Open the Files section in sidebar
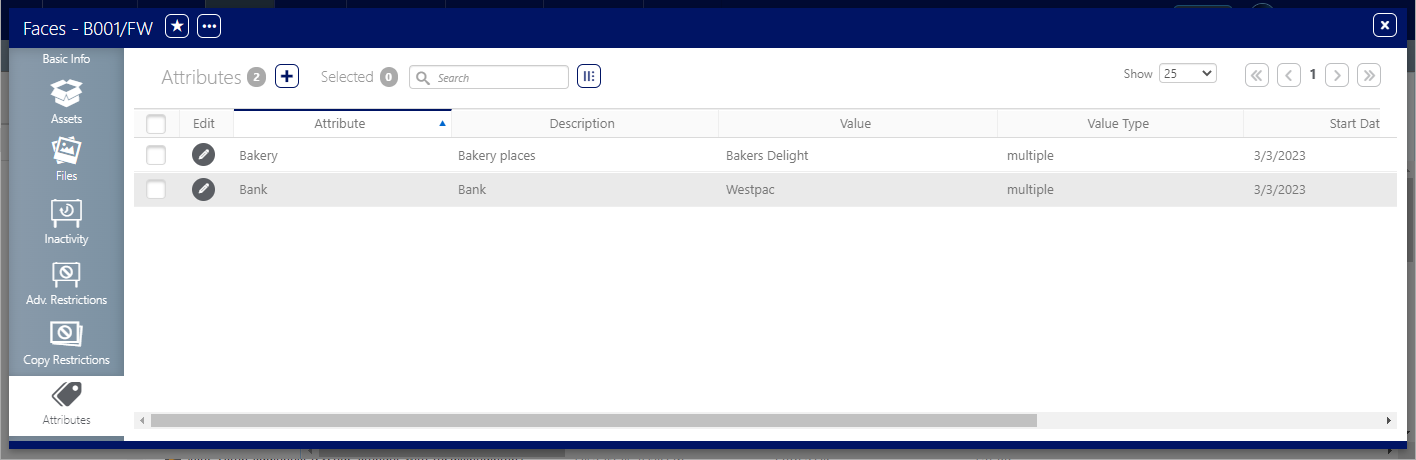The width and height of the screenshot is (1416, 460). 66,160
